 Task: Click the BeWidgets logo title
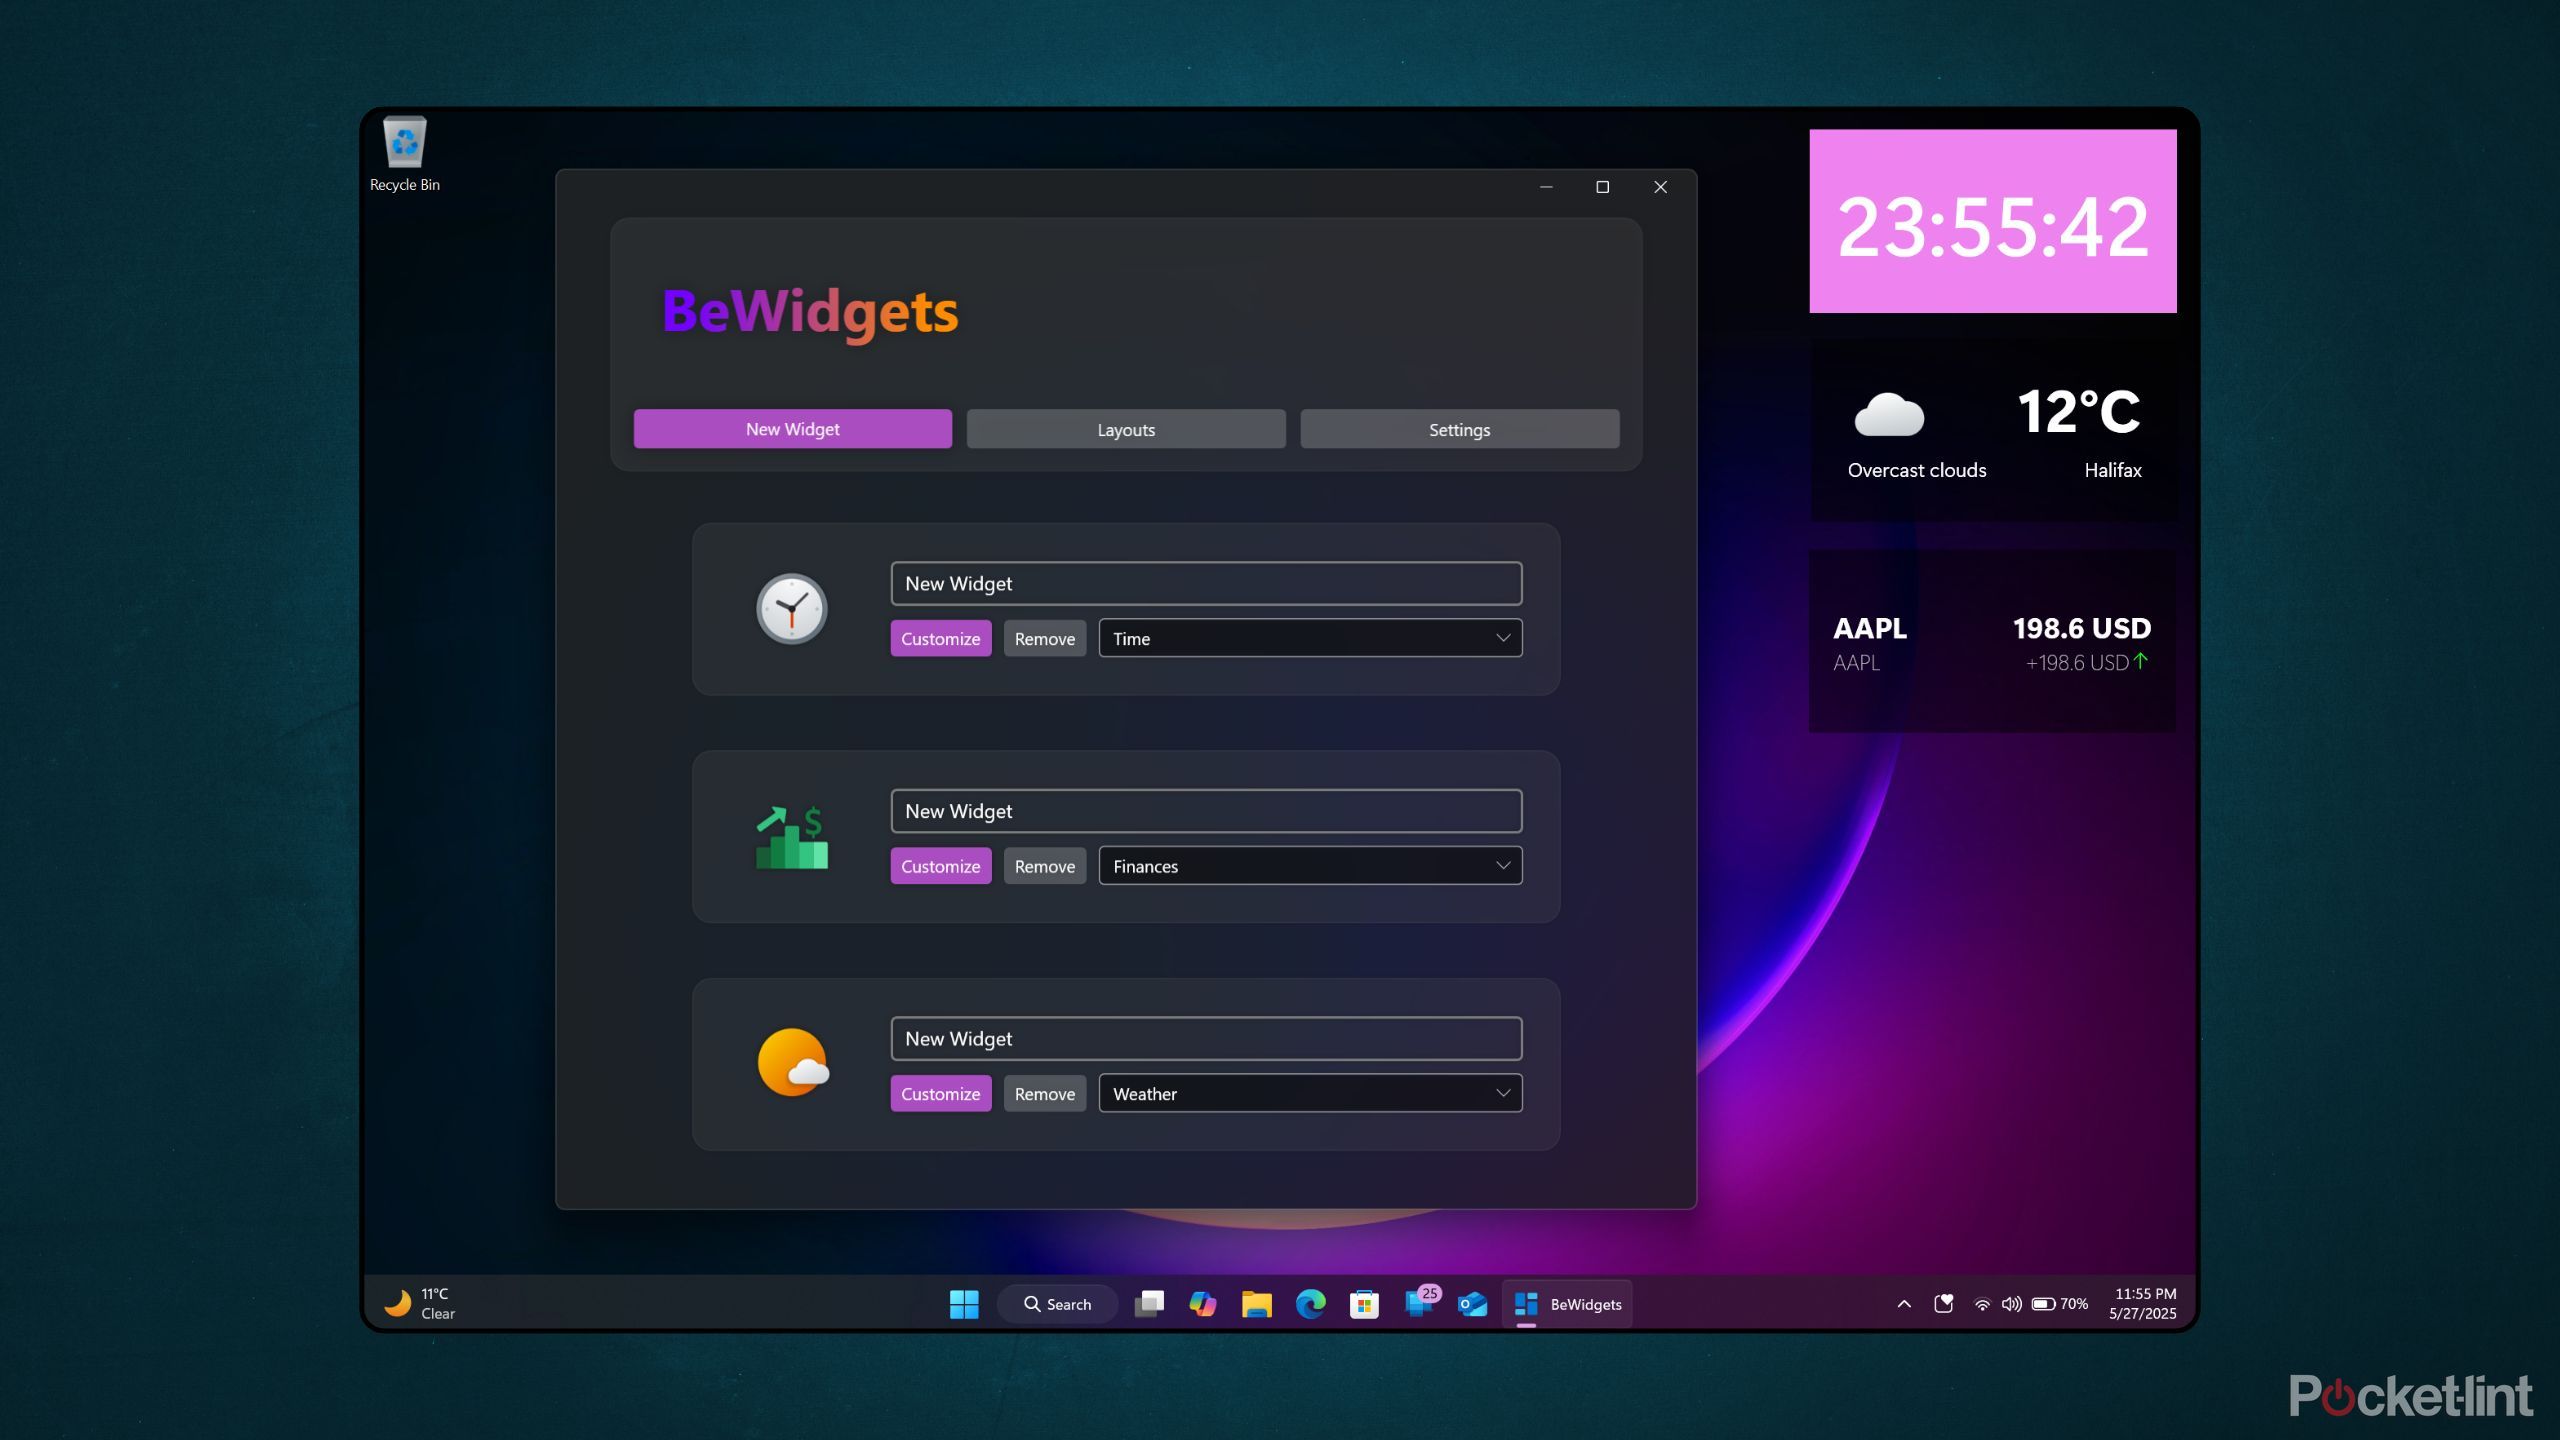809,311
